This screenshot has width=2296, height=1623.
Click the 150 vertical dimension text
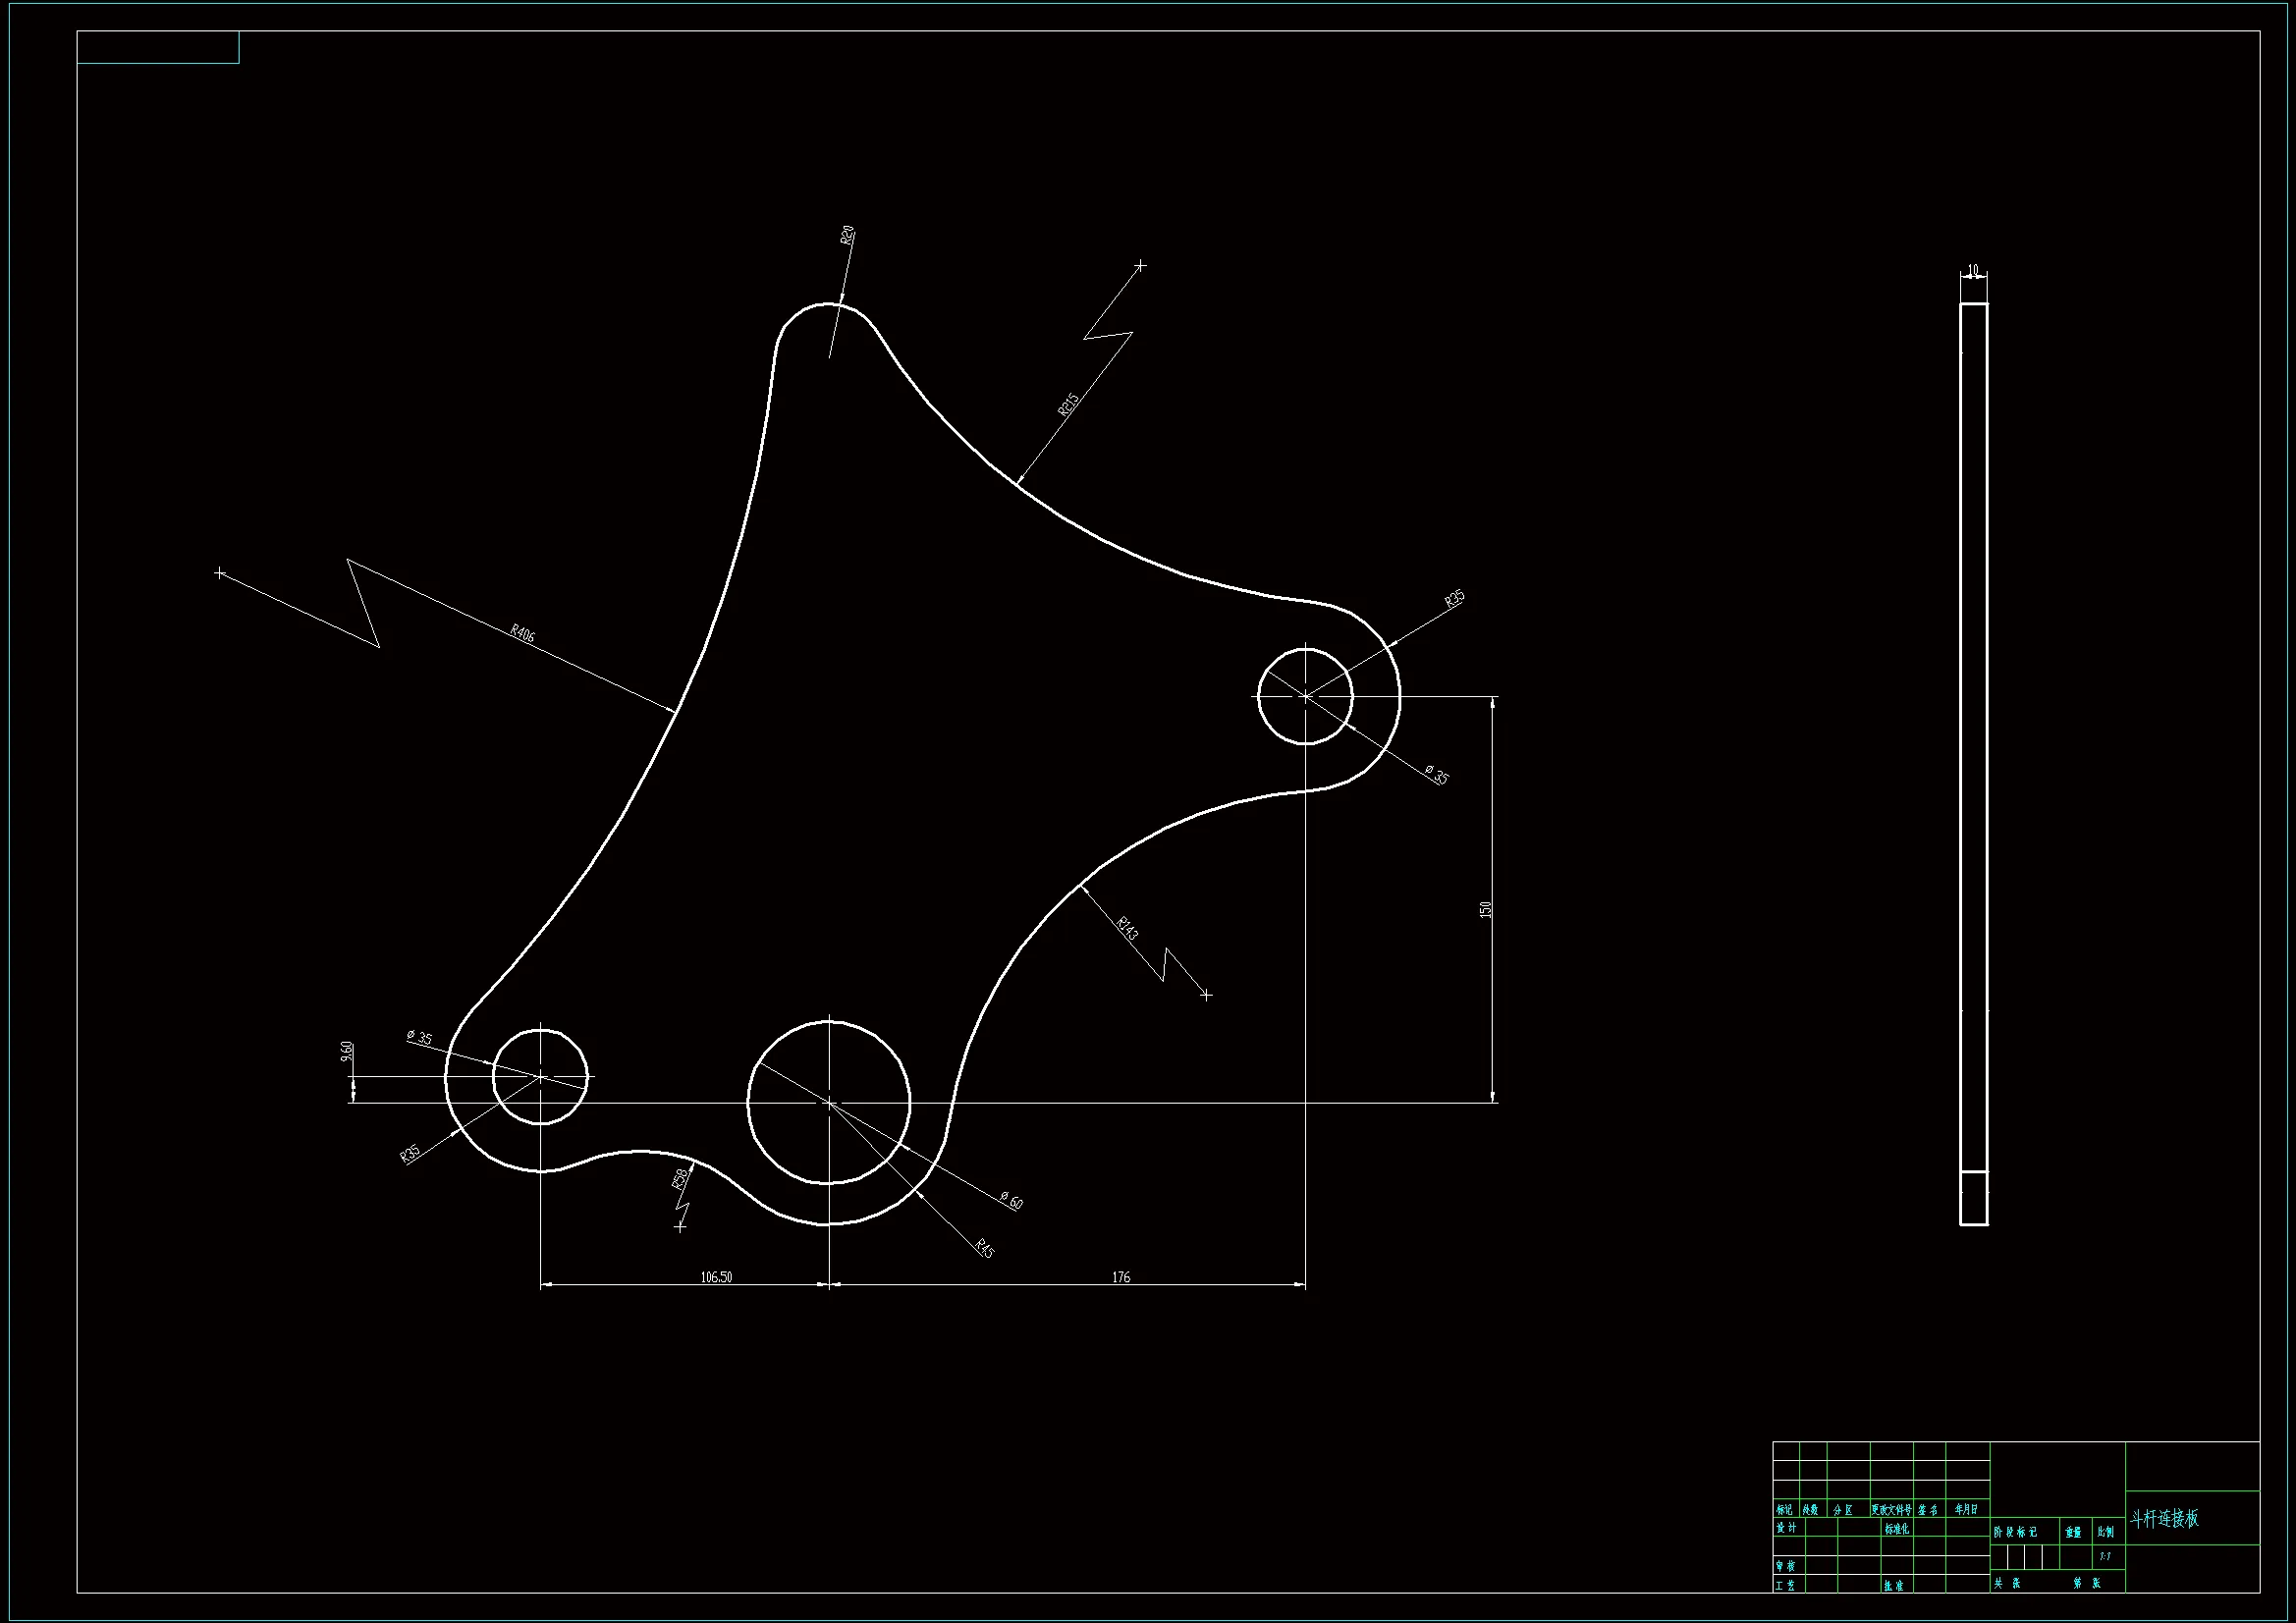click(1485, 909)
